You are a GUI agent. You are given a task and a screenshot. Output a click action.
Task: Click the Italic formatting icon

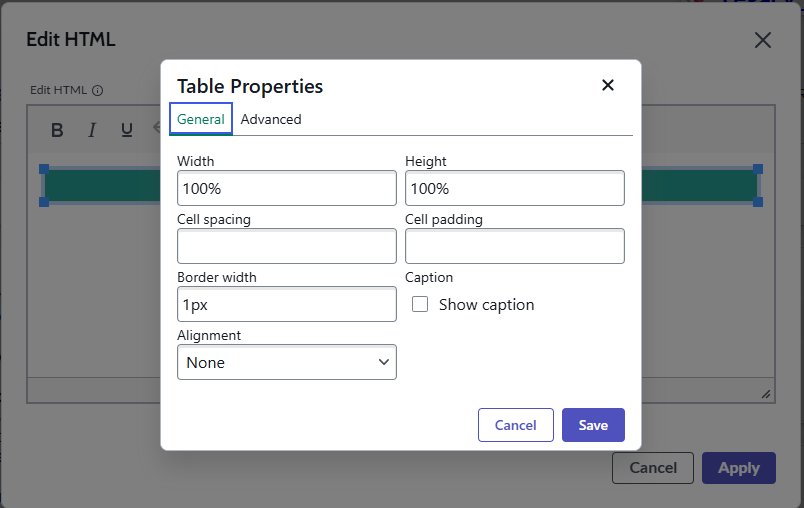(92, 130)
